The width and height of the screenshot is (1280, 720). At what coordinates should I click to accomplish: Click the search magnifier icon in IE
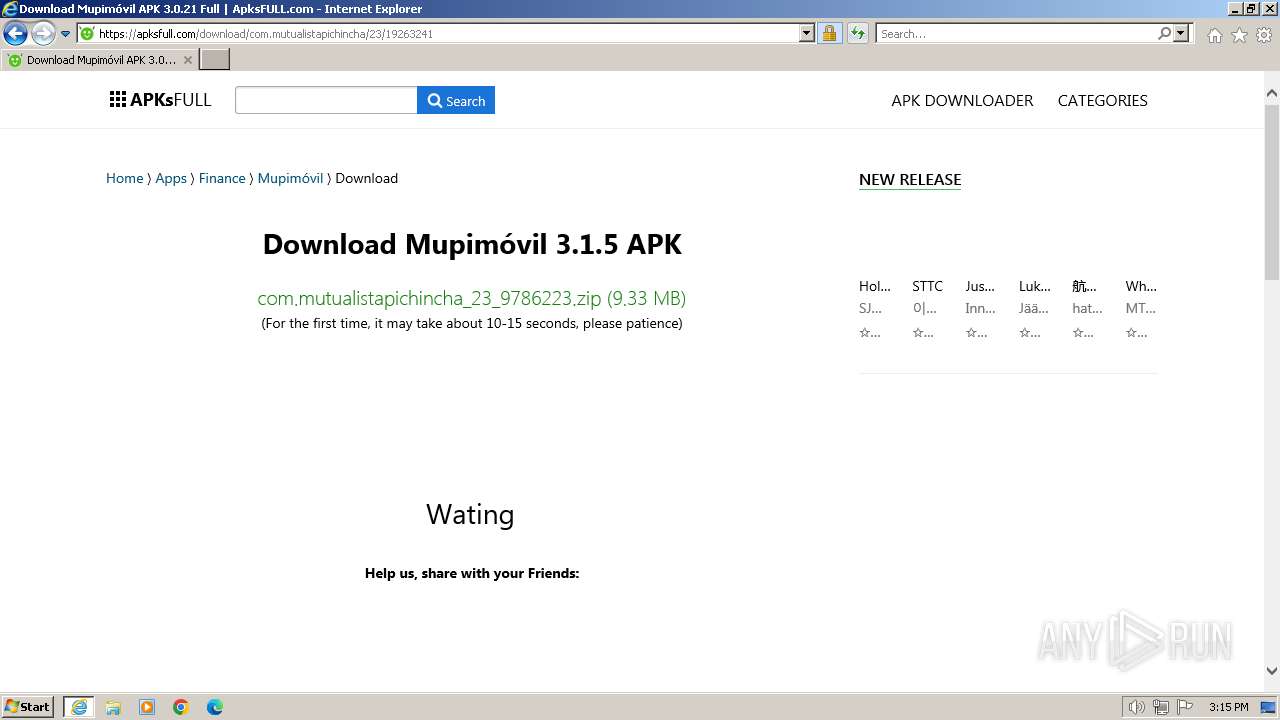1164,33
